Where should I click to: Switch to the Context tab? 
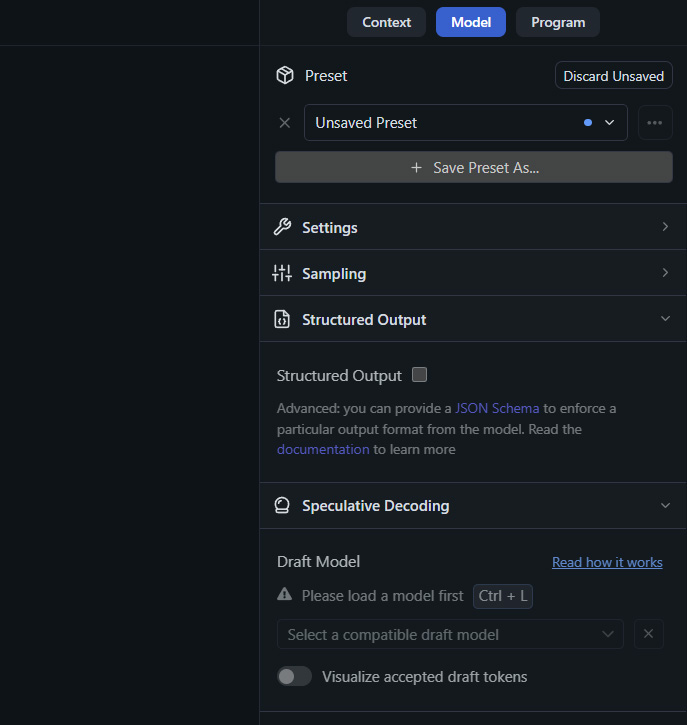[386, 22]
